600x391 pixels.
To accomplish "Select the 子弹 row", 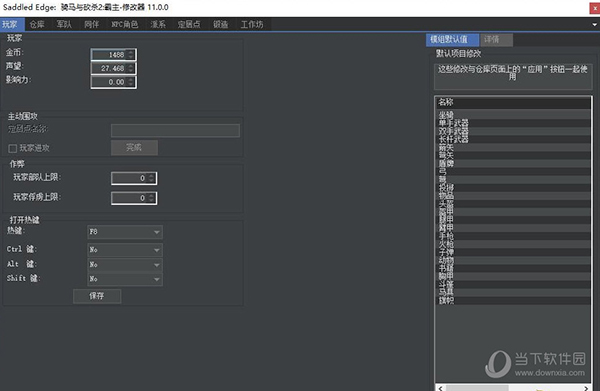I will click(x=513, y=252).
